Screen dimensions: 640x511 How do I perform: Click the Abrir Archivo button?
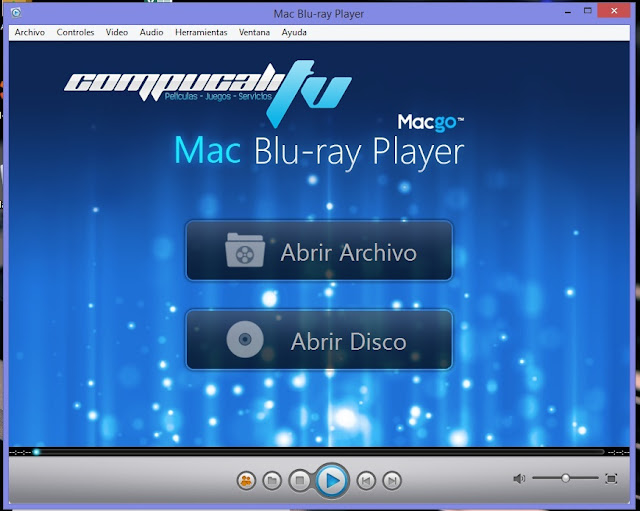tap(319, 251)
